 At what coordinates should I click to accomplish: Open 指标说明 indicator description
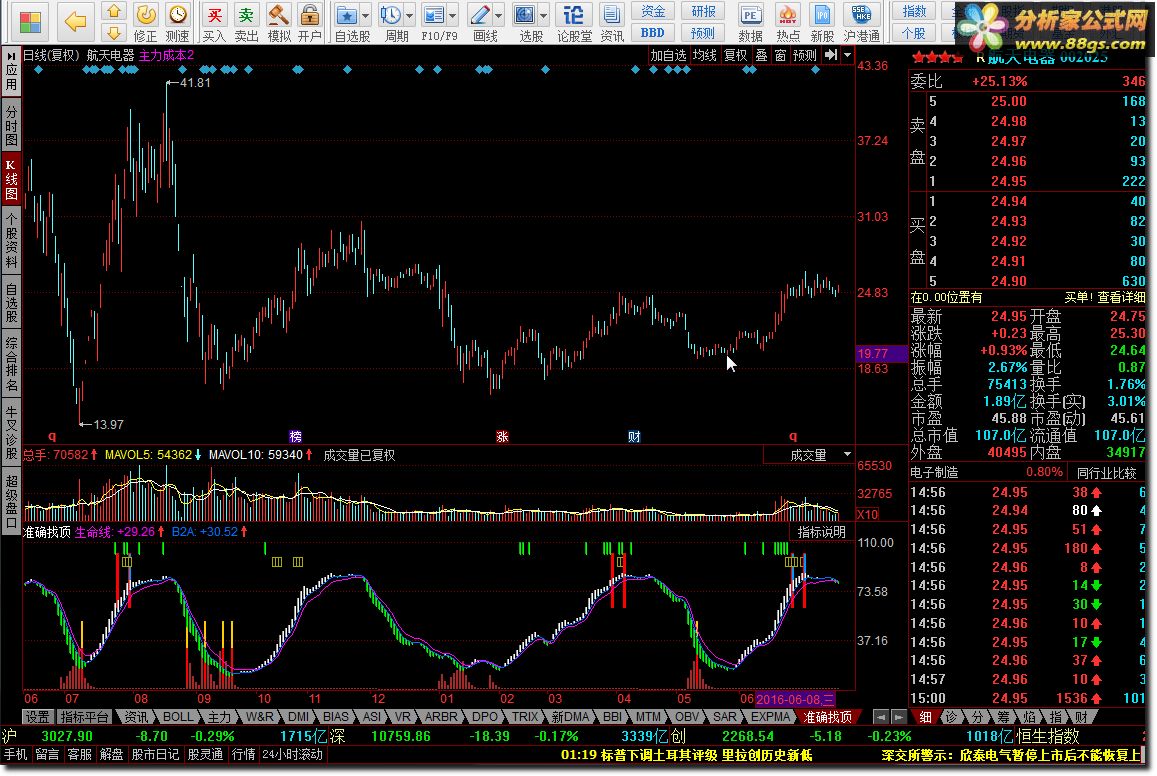click(821, 532)
